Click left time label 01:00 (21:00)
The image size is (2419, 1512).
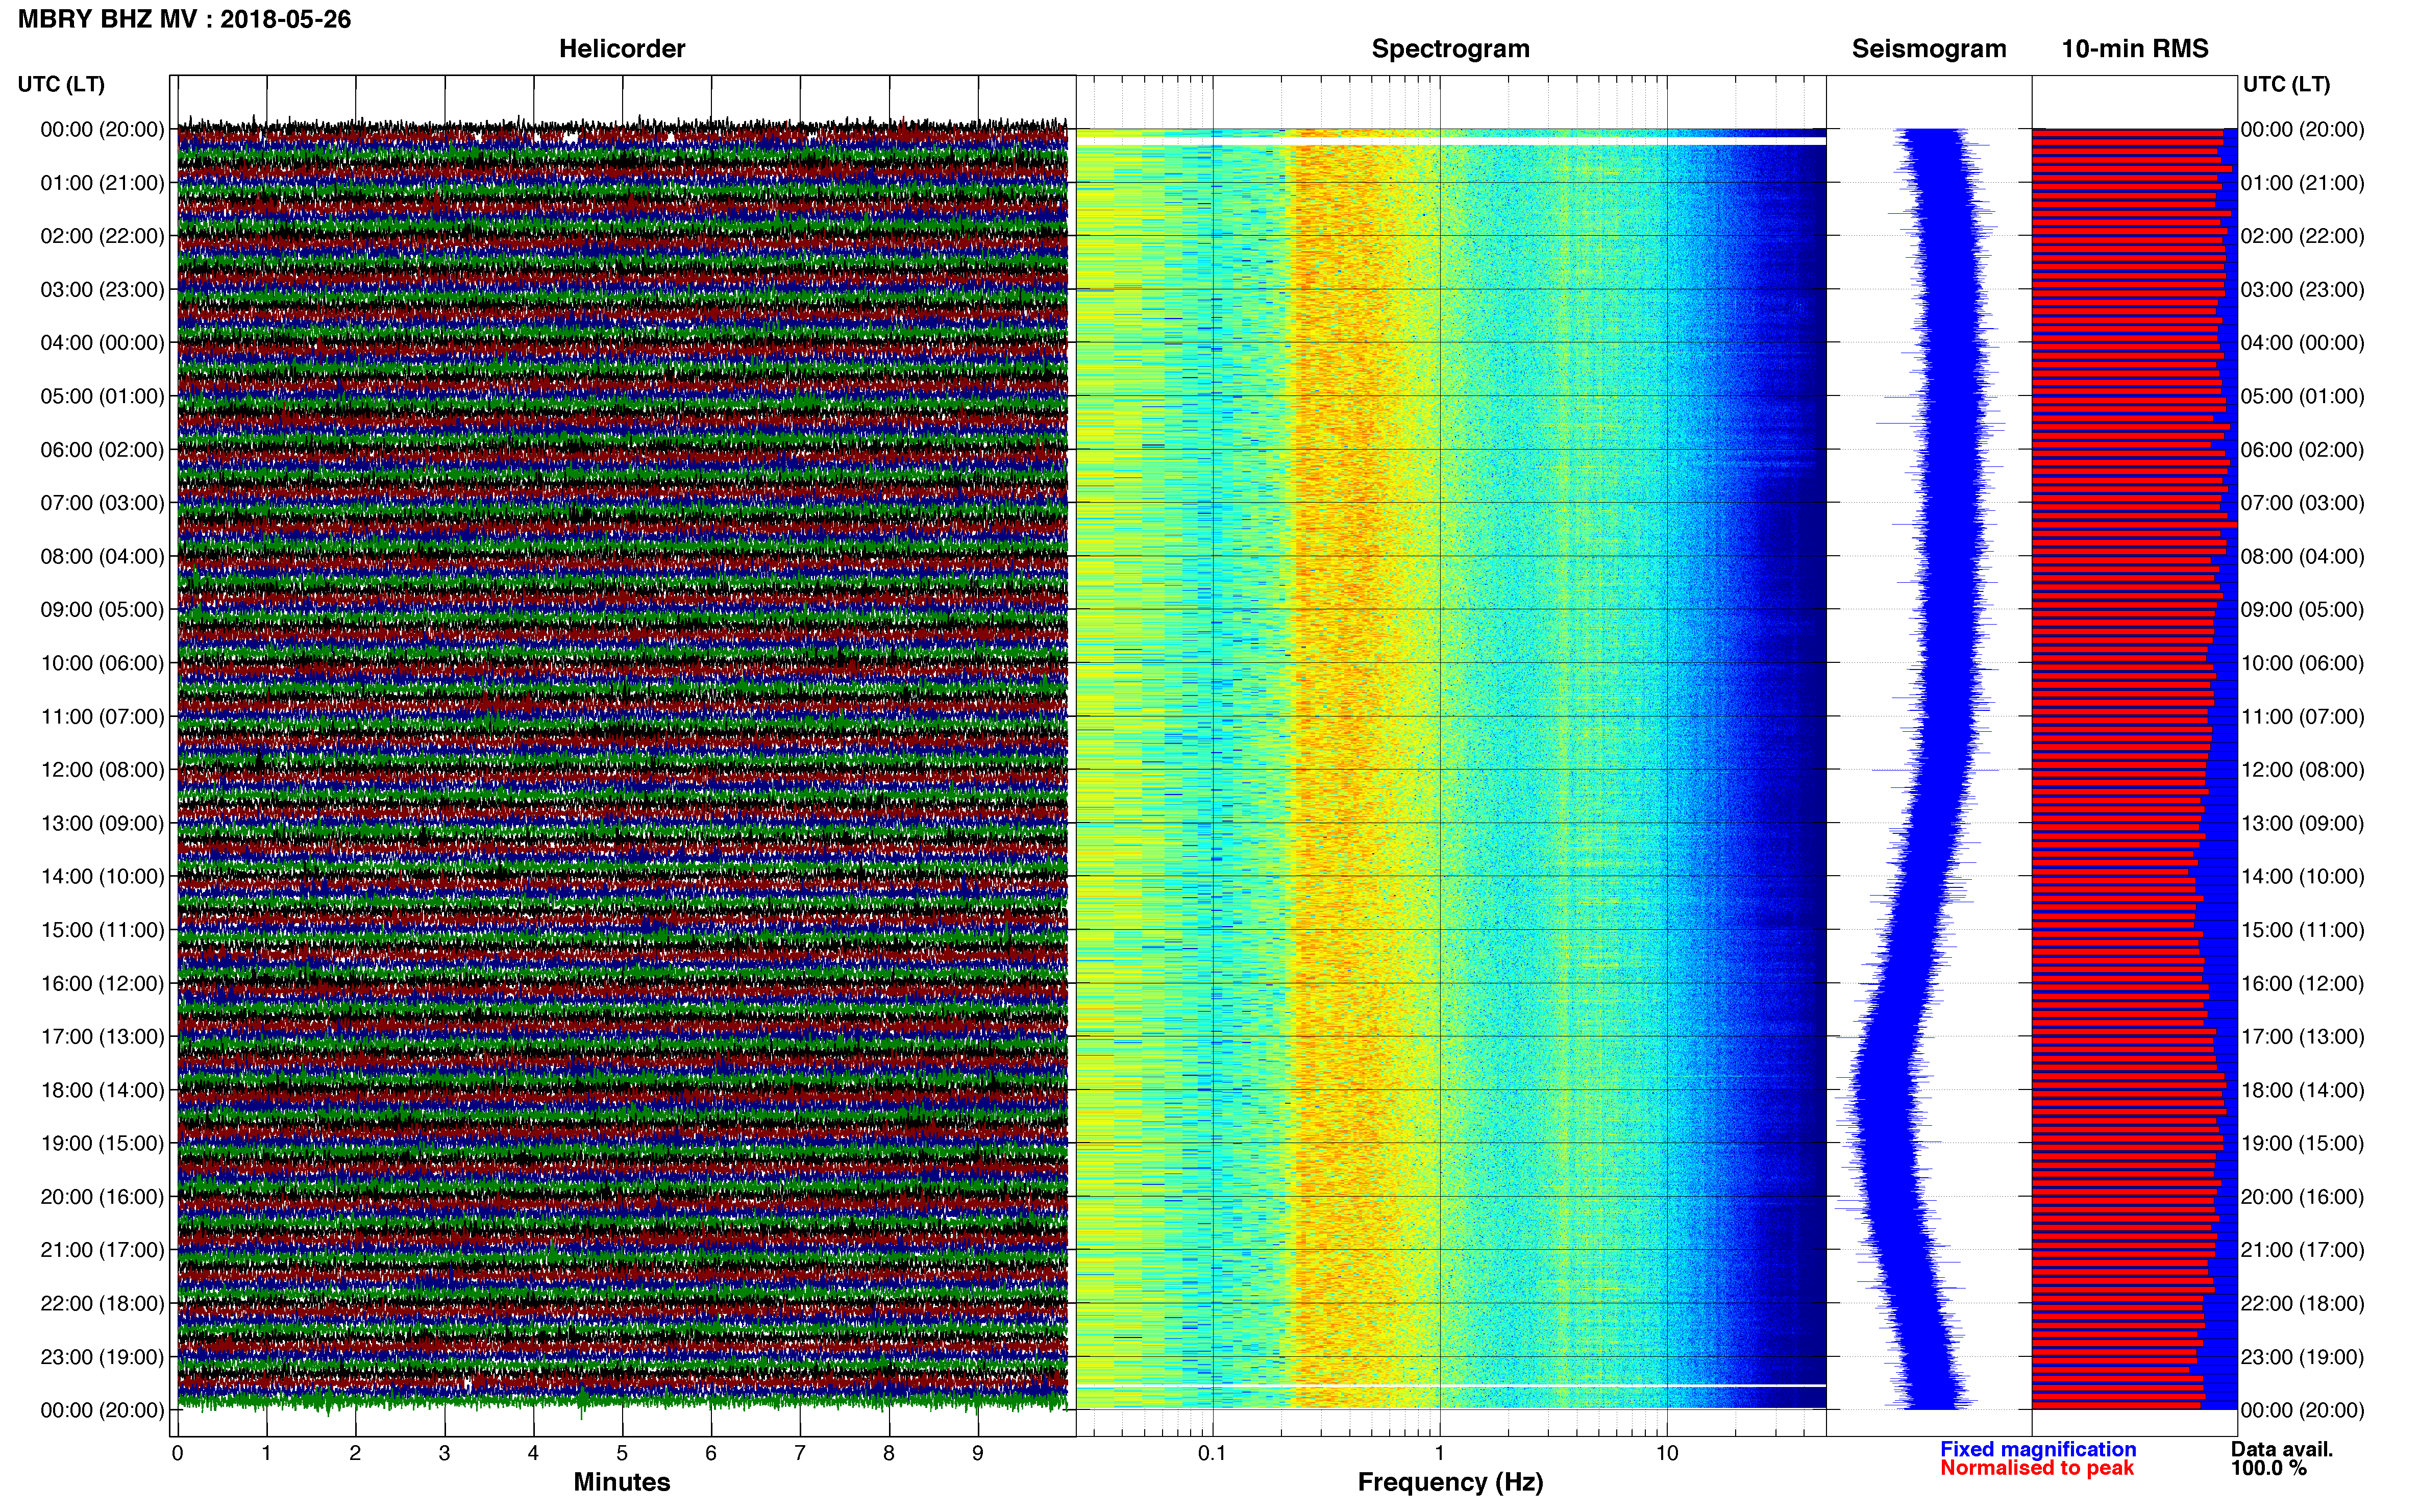[x=102, y=183]
